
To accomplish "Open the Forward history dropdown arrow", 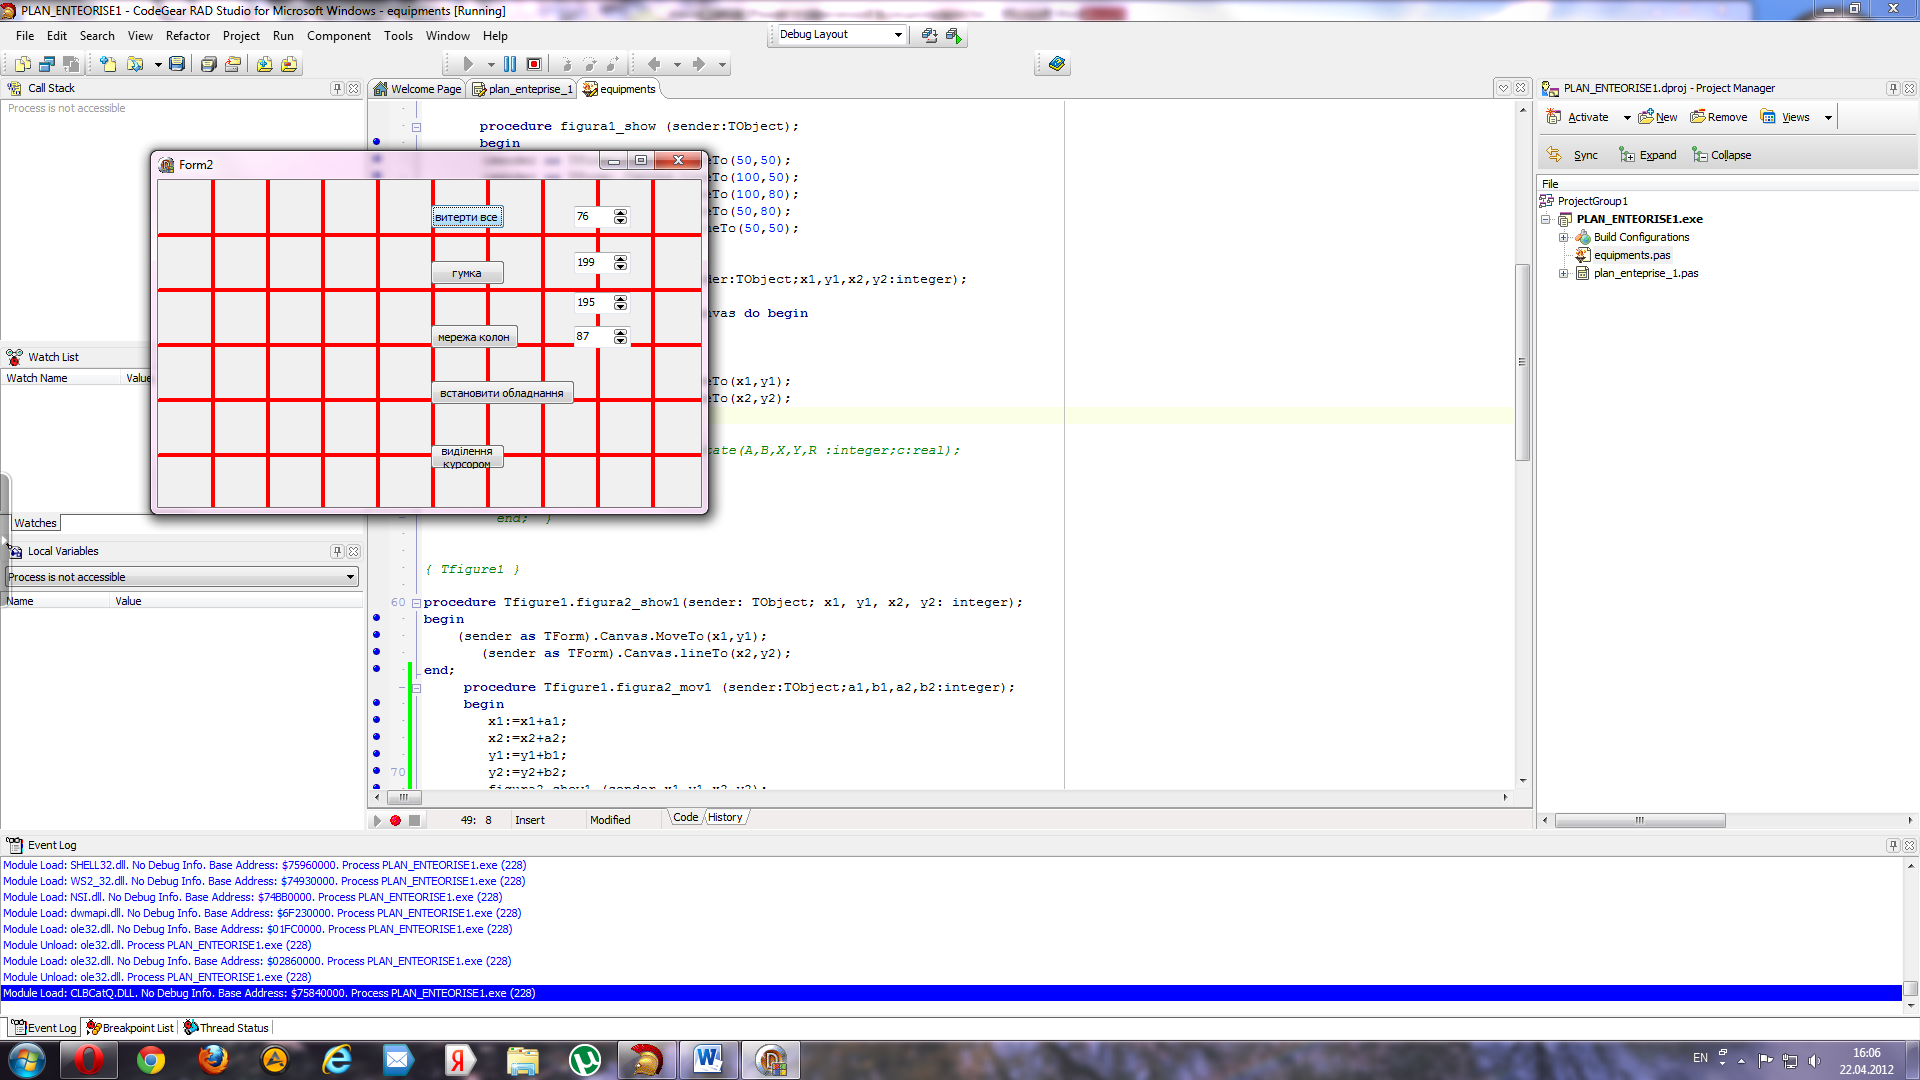I will [x=722, y=64].
